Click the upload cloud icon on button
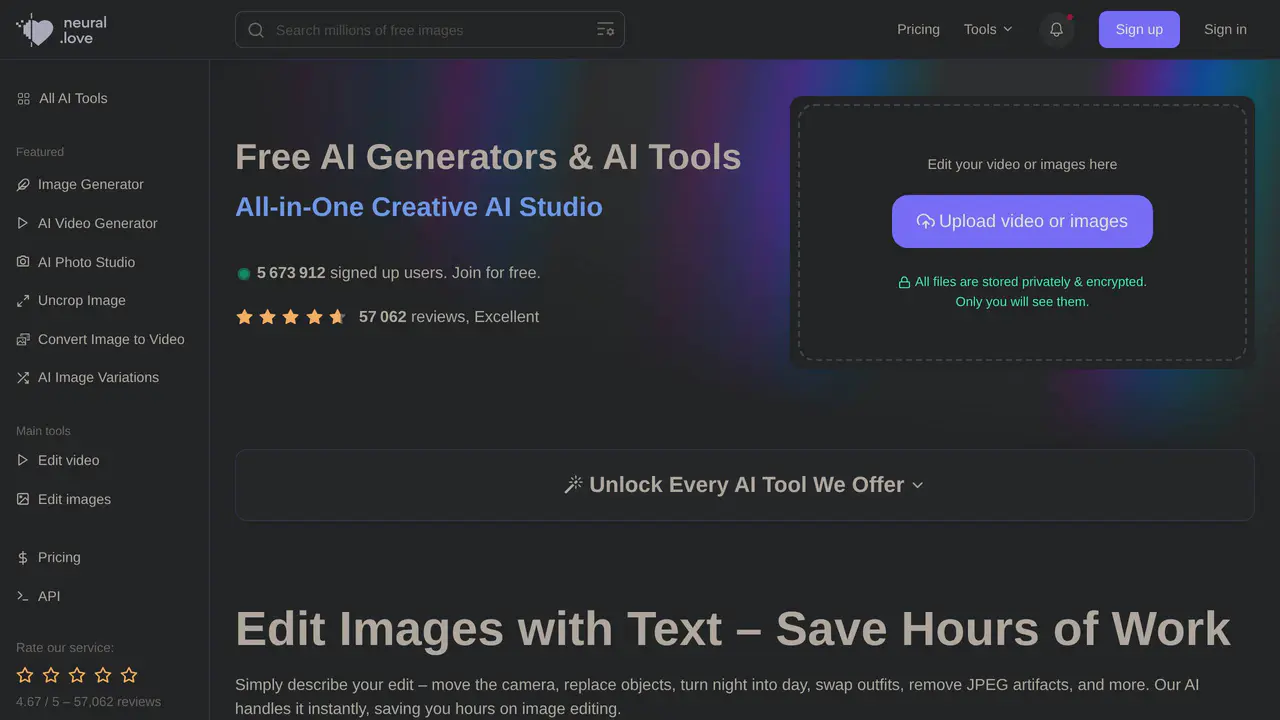 (925, 221)
